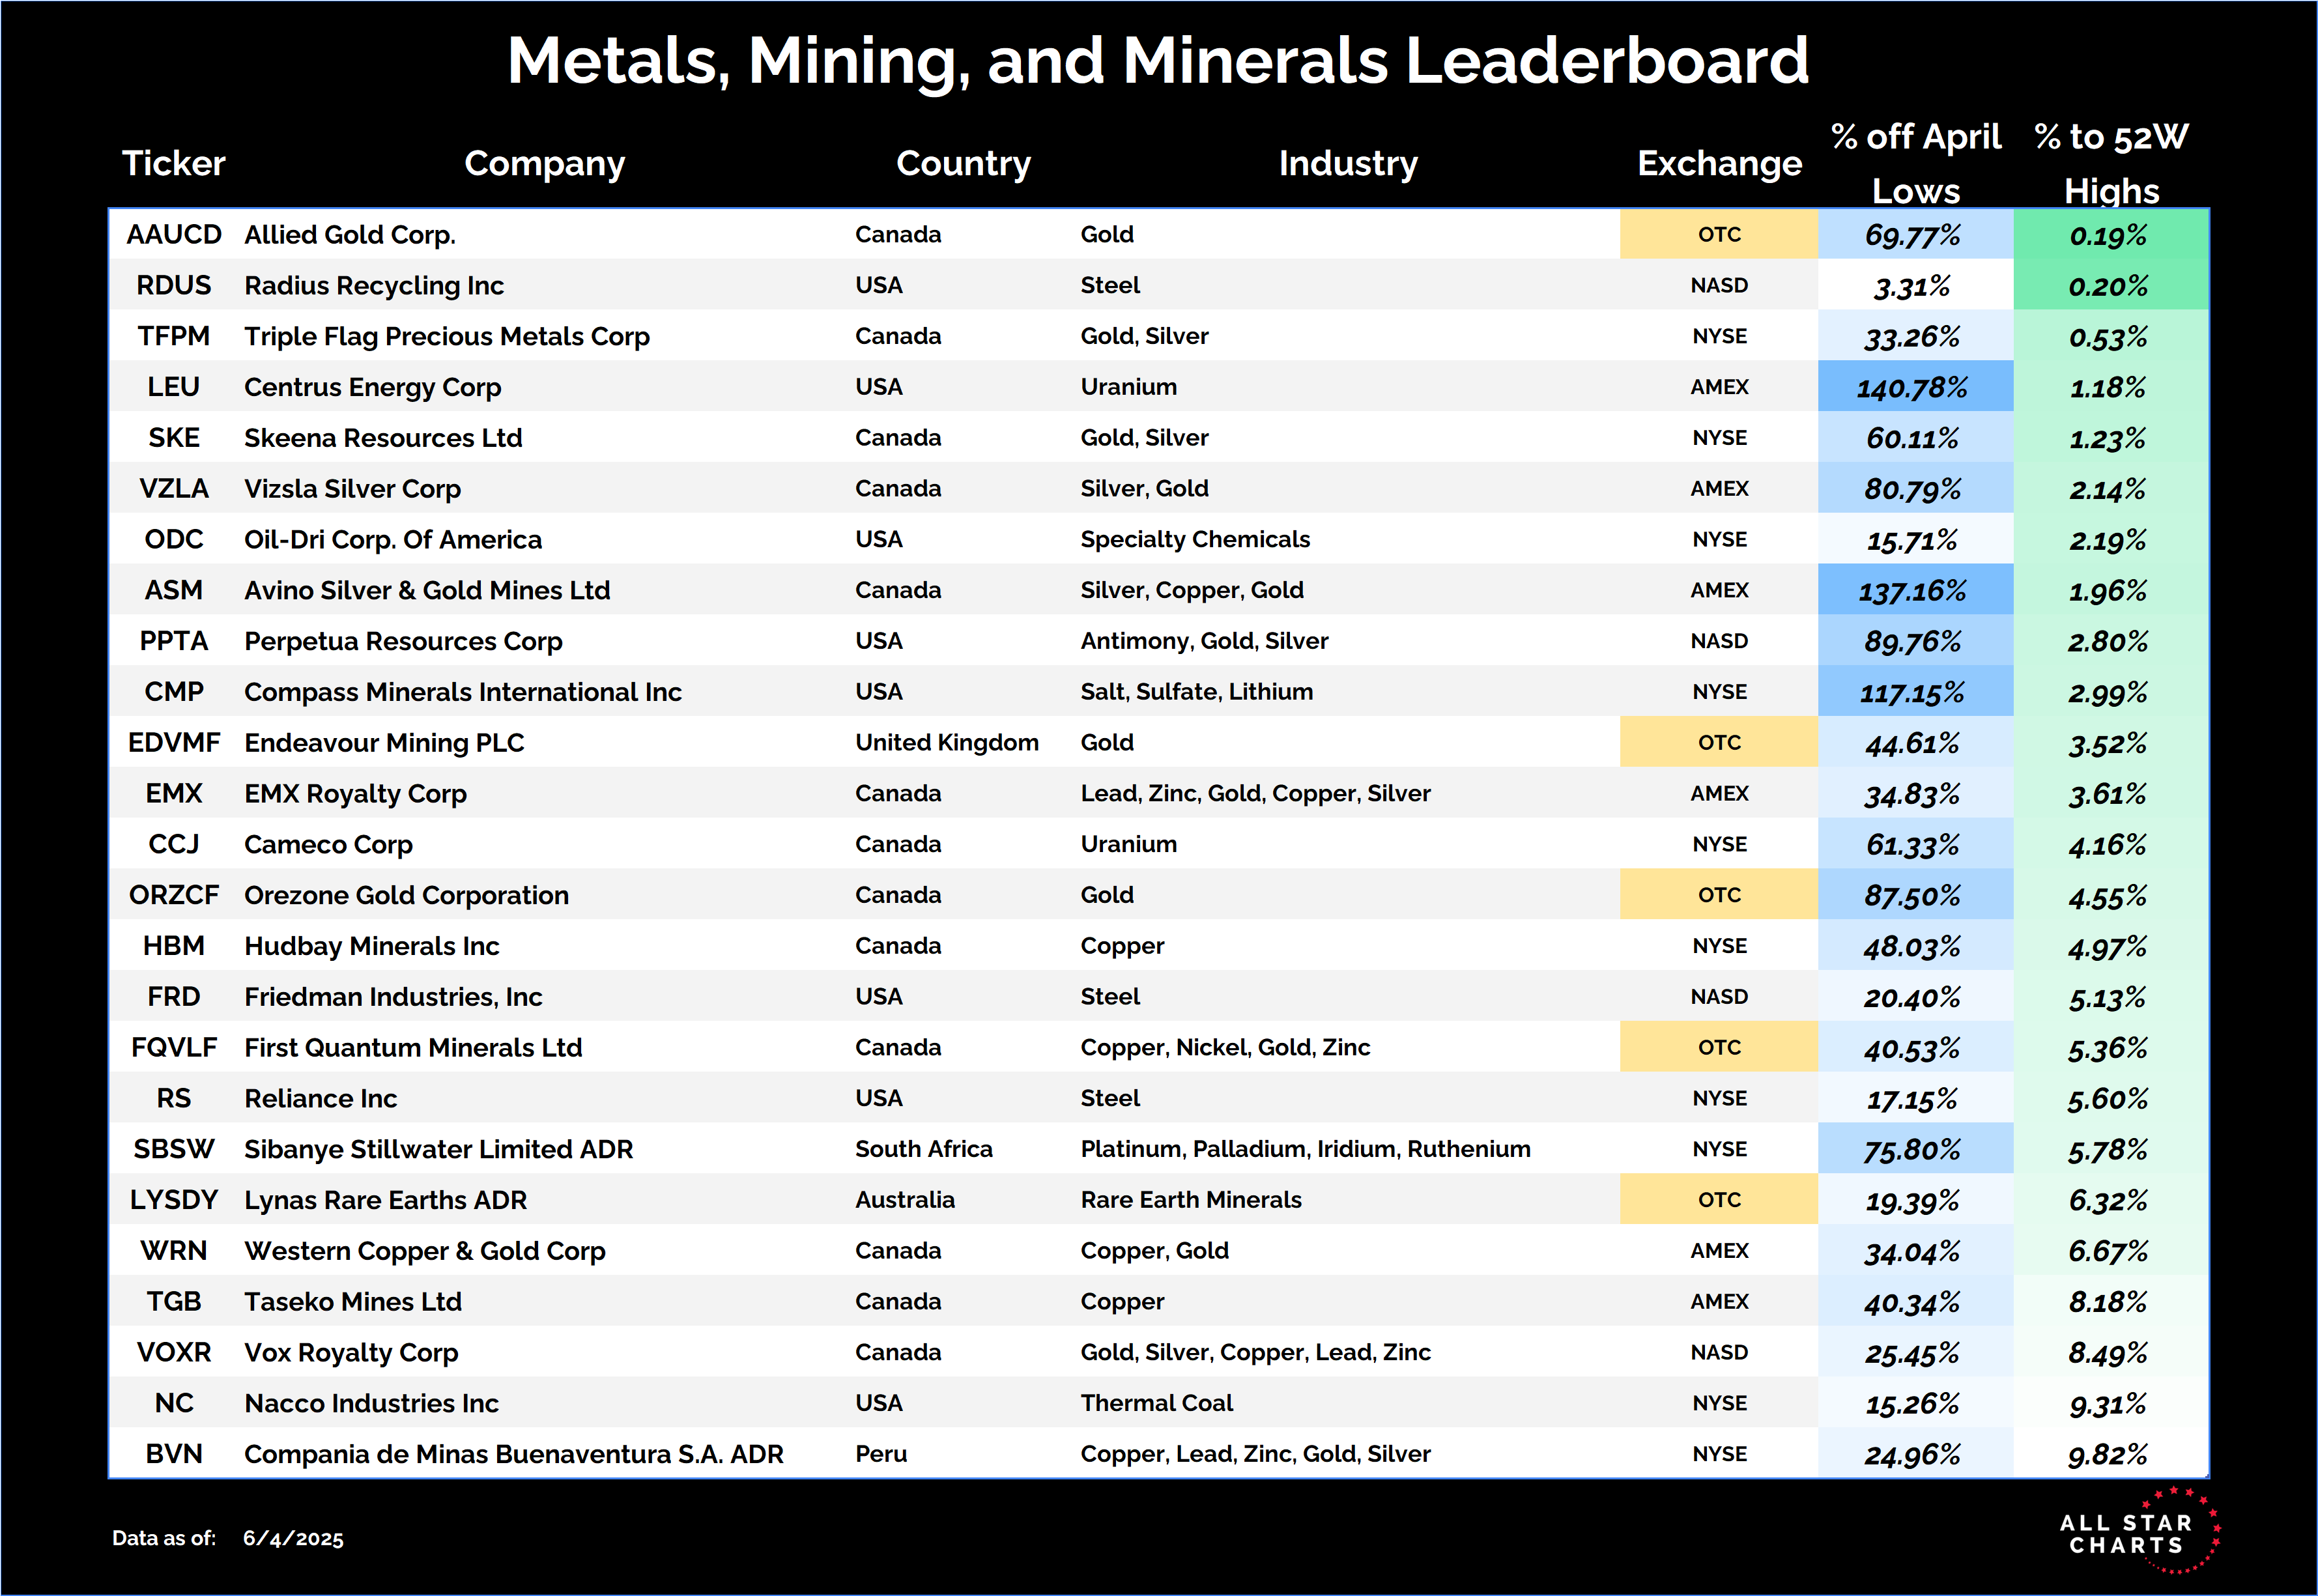Click the Australia country cell

(905, 1200)
